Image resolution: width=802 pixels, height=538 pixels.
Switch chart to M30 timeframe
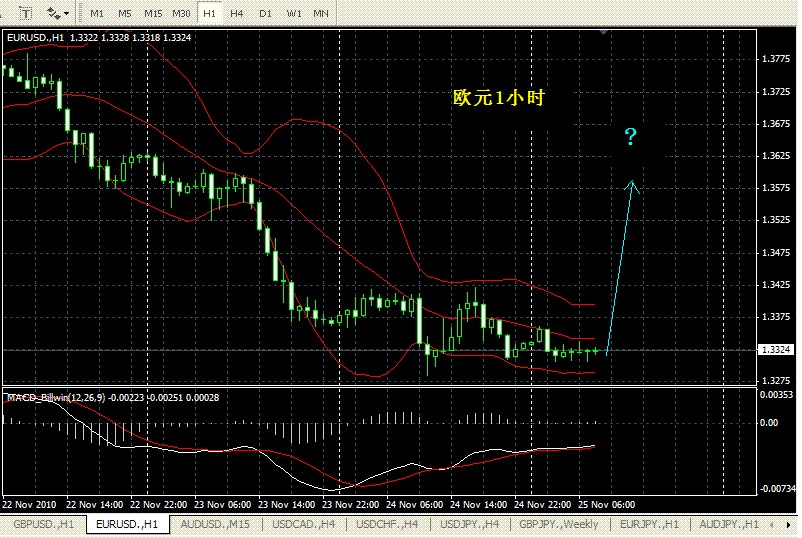(x=181, y=14)
